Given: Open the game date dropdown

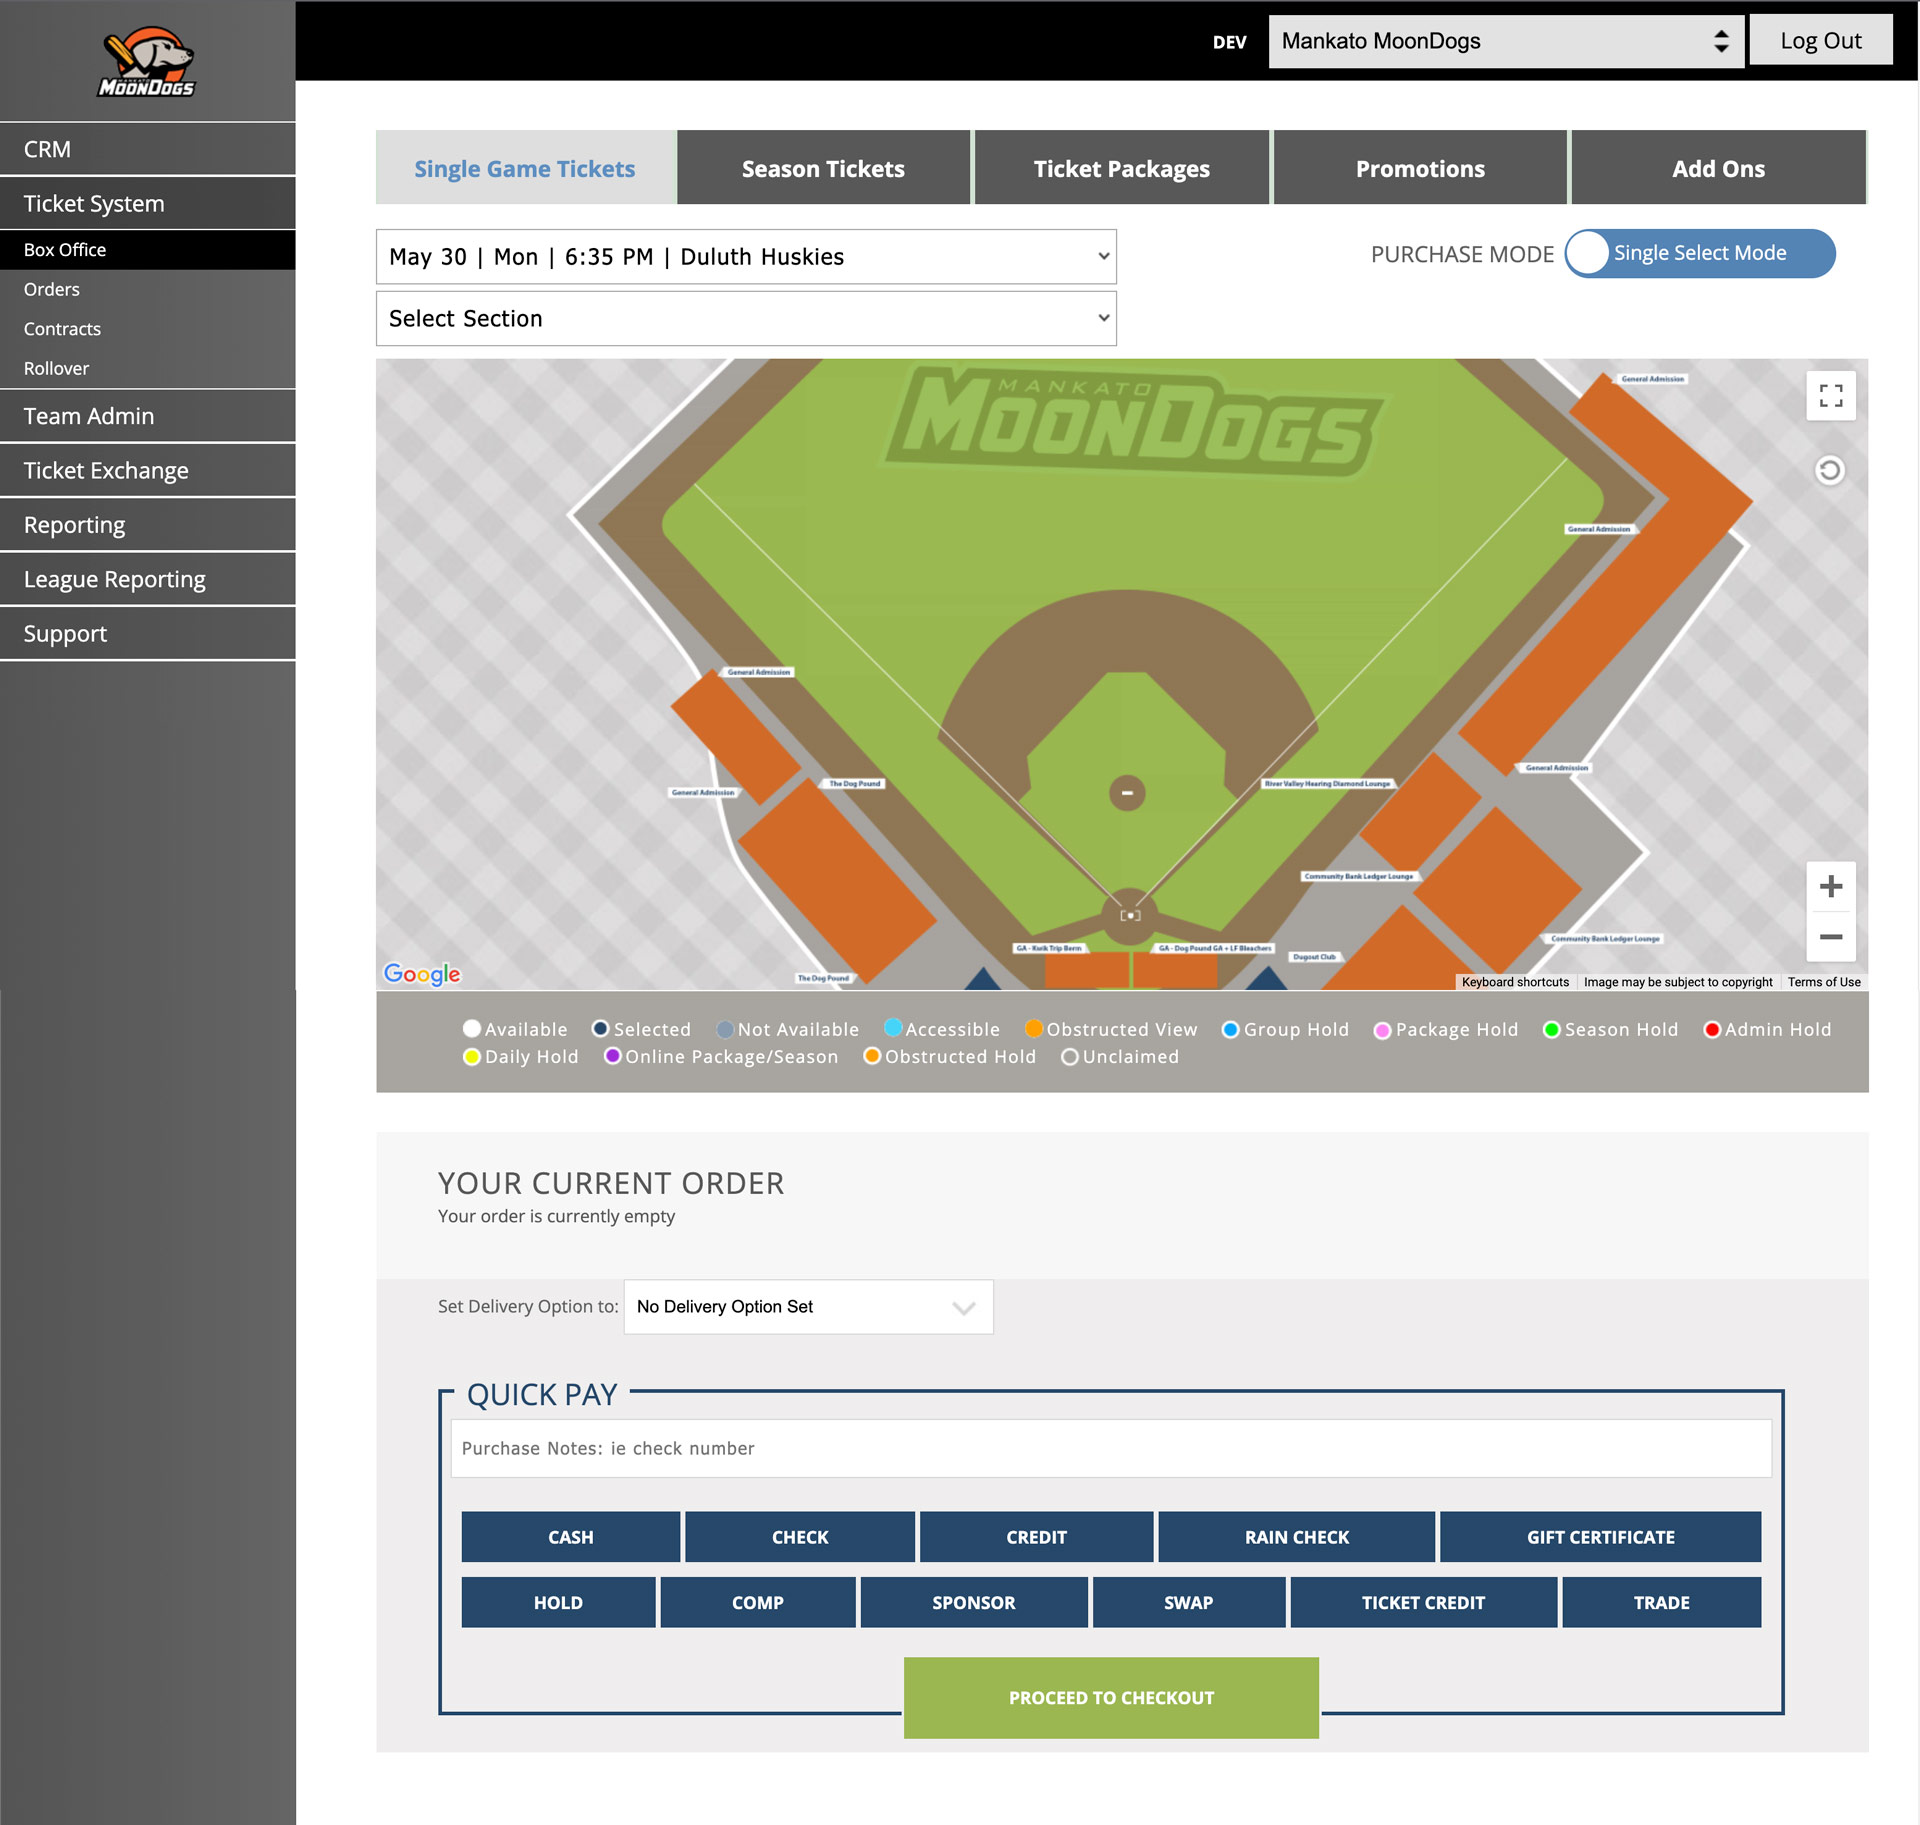Looking at the screenshot, I should (x=746, y=257).
